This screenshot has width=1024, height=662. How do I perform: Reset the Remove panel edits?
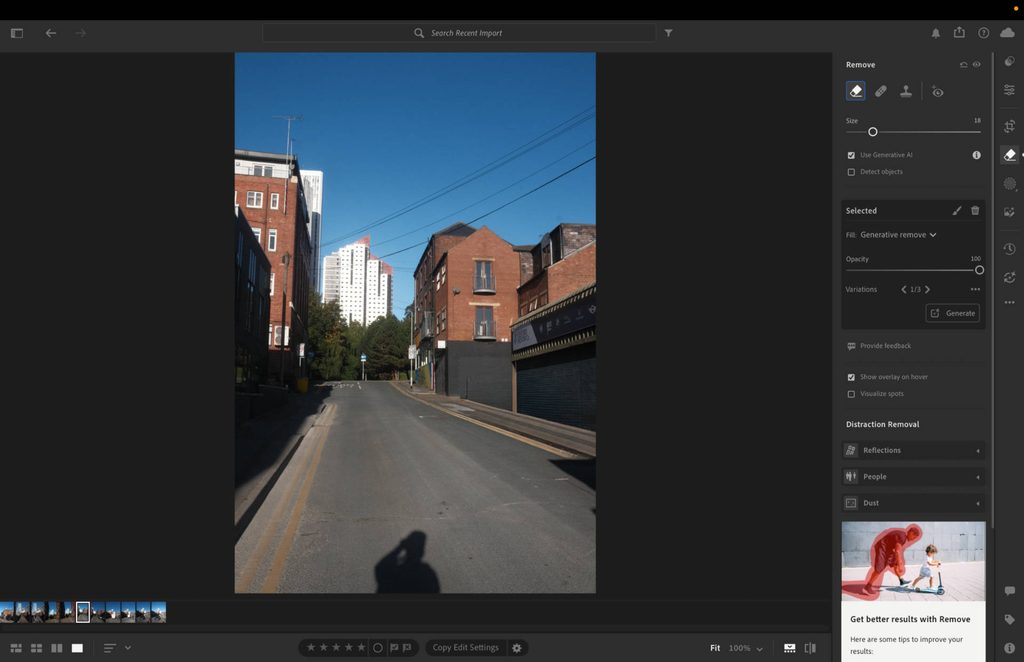[963, 65]
